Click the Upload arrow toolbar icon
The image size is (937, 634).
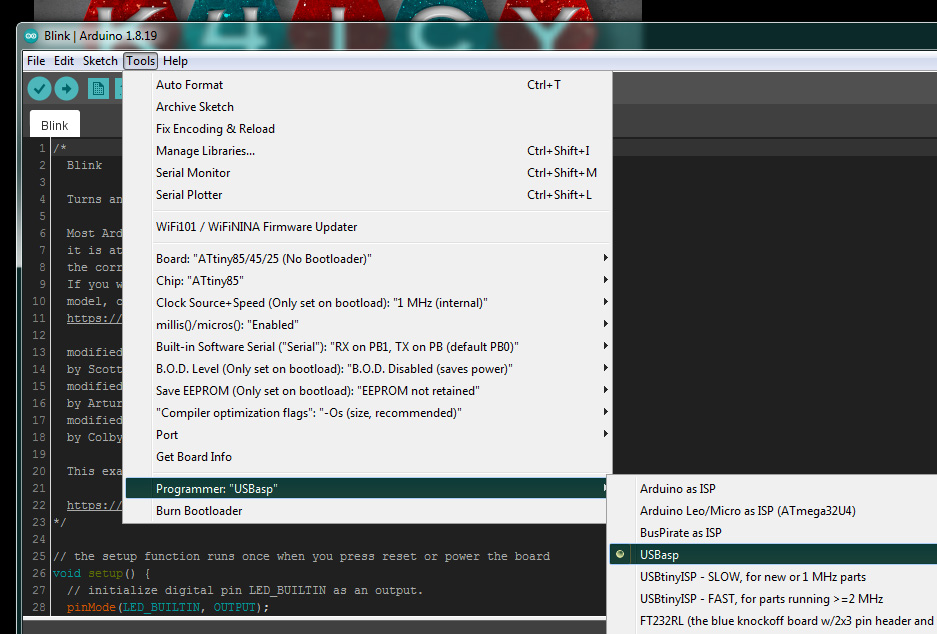[x=66, y=89]
